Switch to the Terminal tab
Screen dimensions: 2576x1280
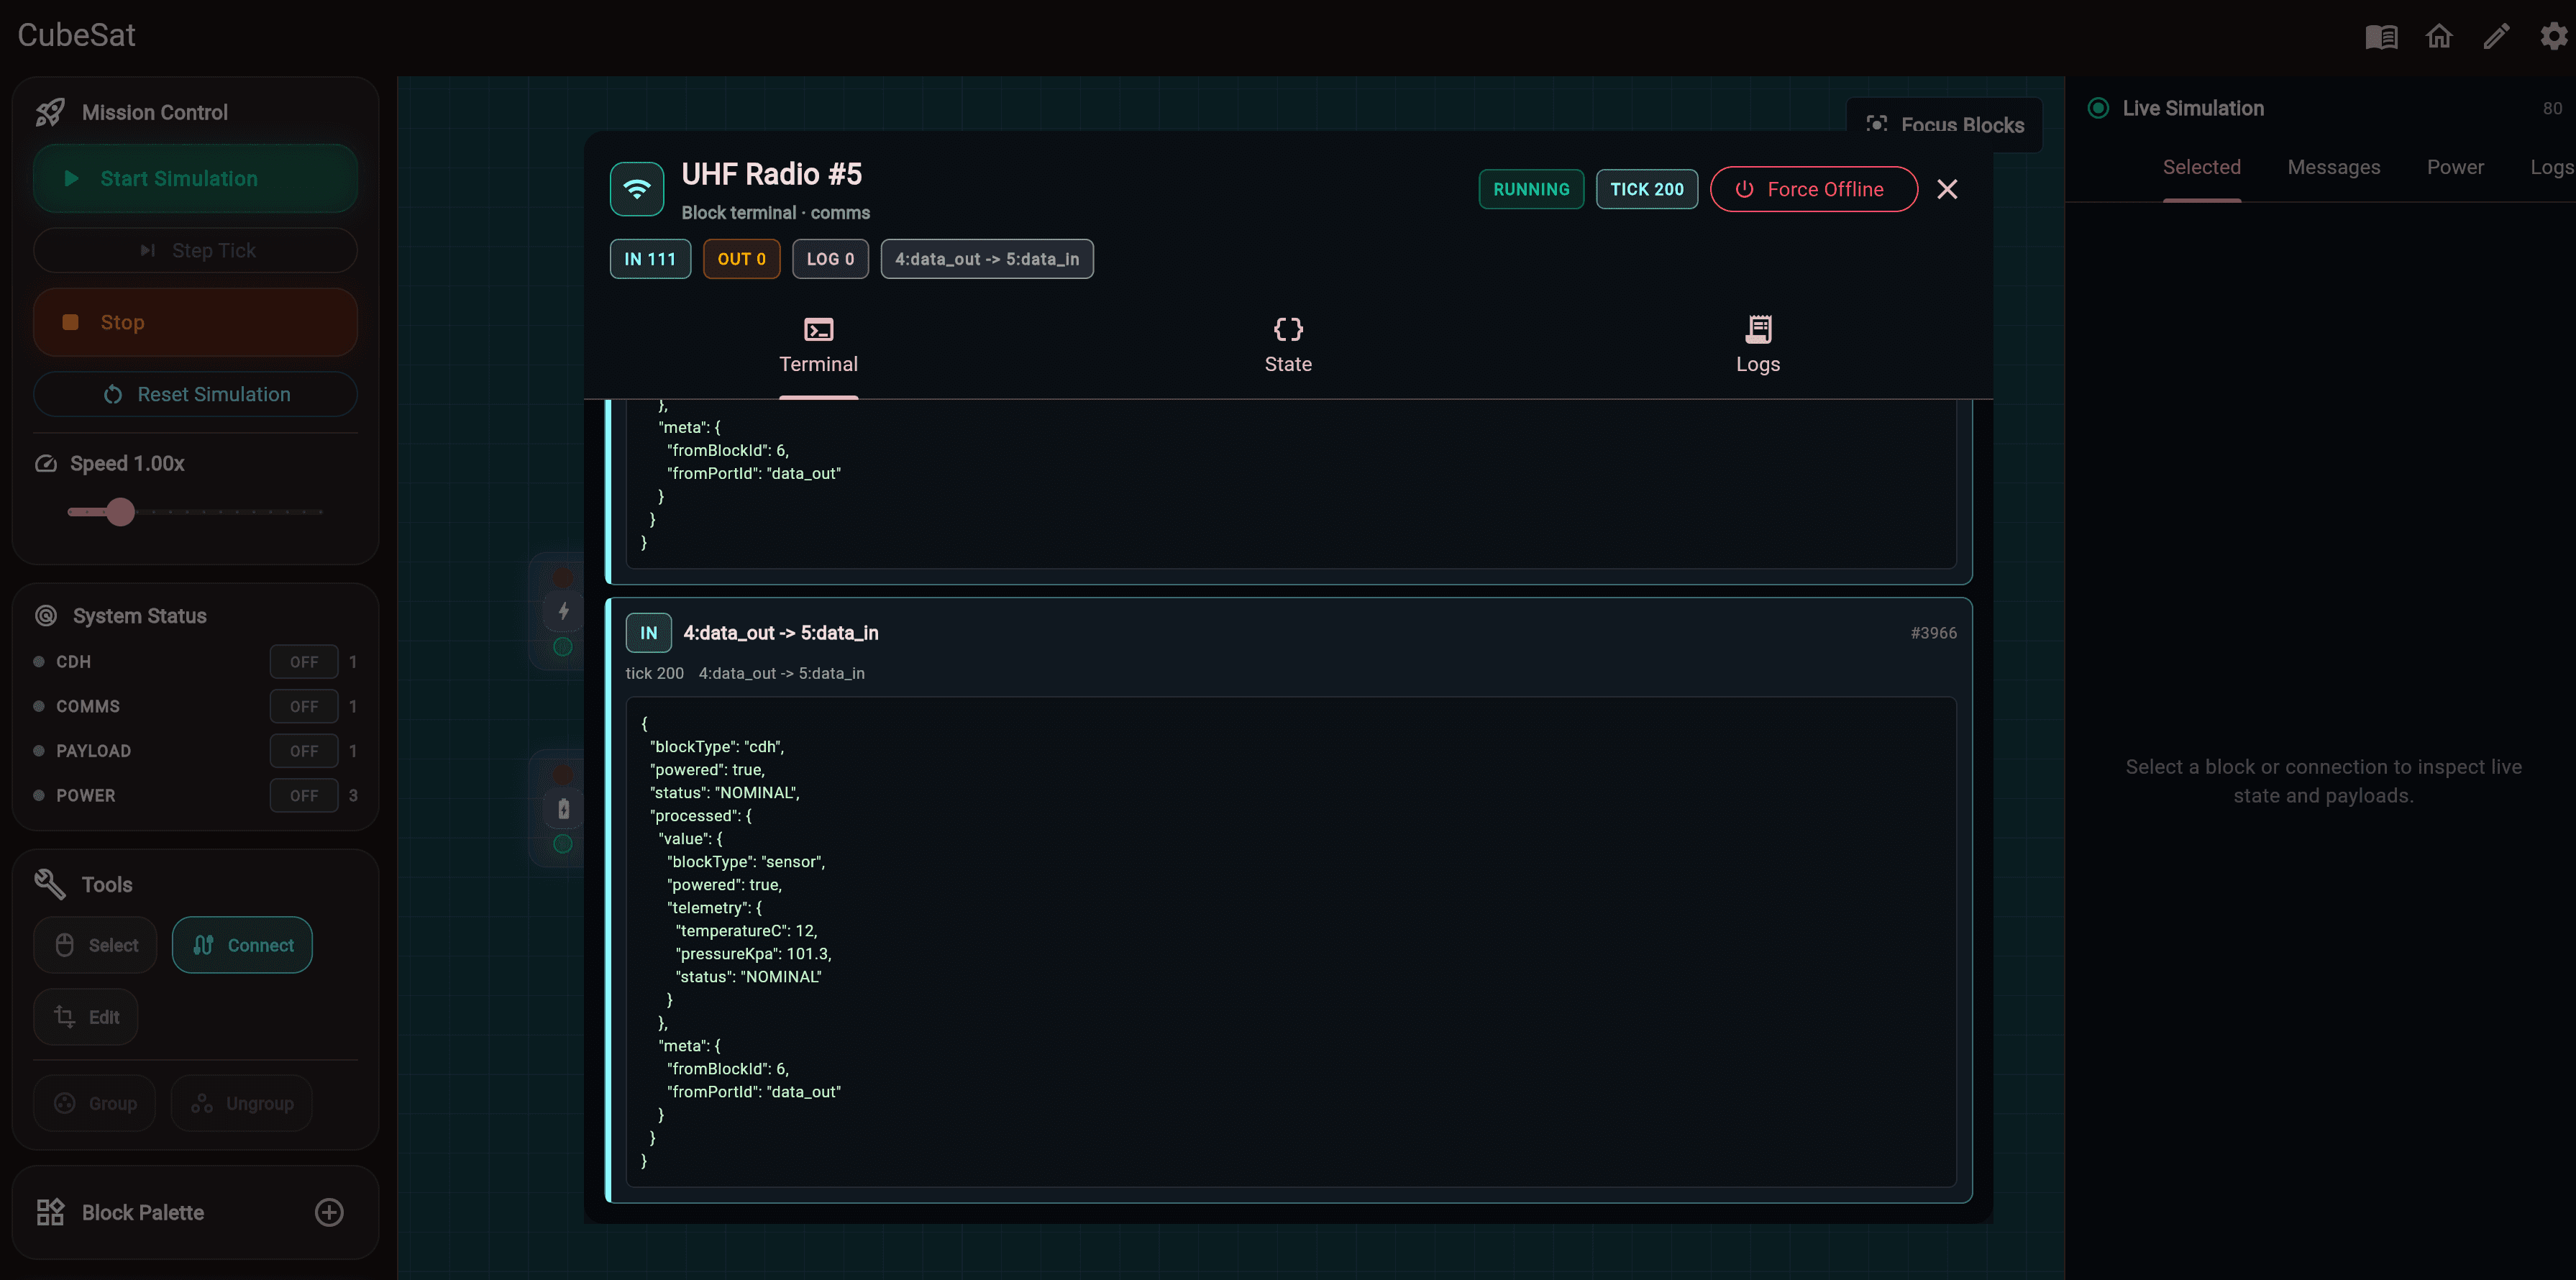(818, 346)
